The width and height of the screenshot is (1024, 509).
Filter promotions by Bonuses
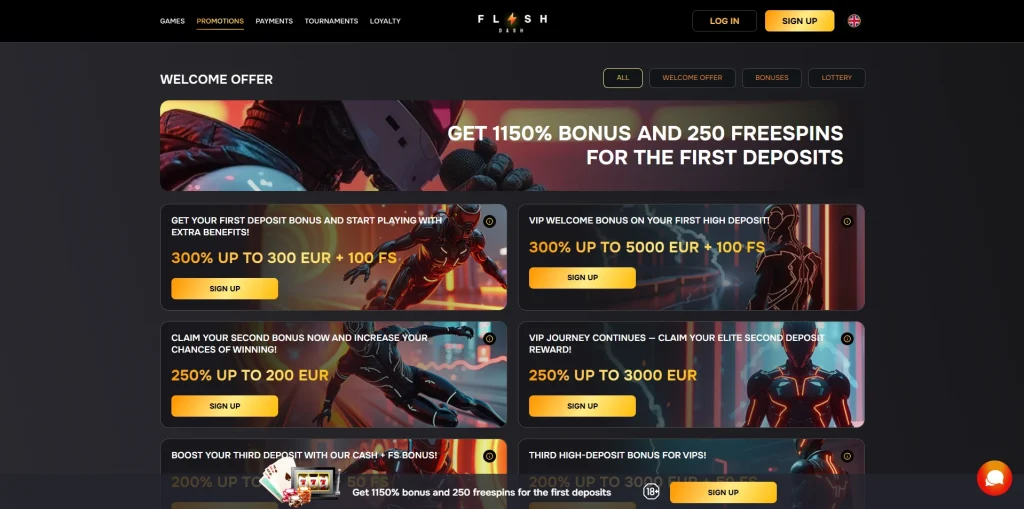(x=772, y=78)
